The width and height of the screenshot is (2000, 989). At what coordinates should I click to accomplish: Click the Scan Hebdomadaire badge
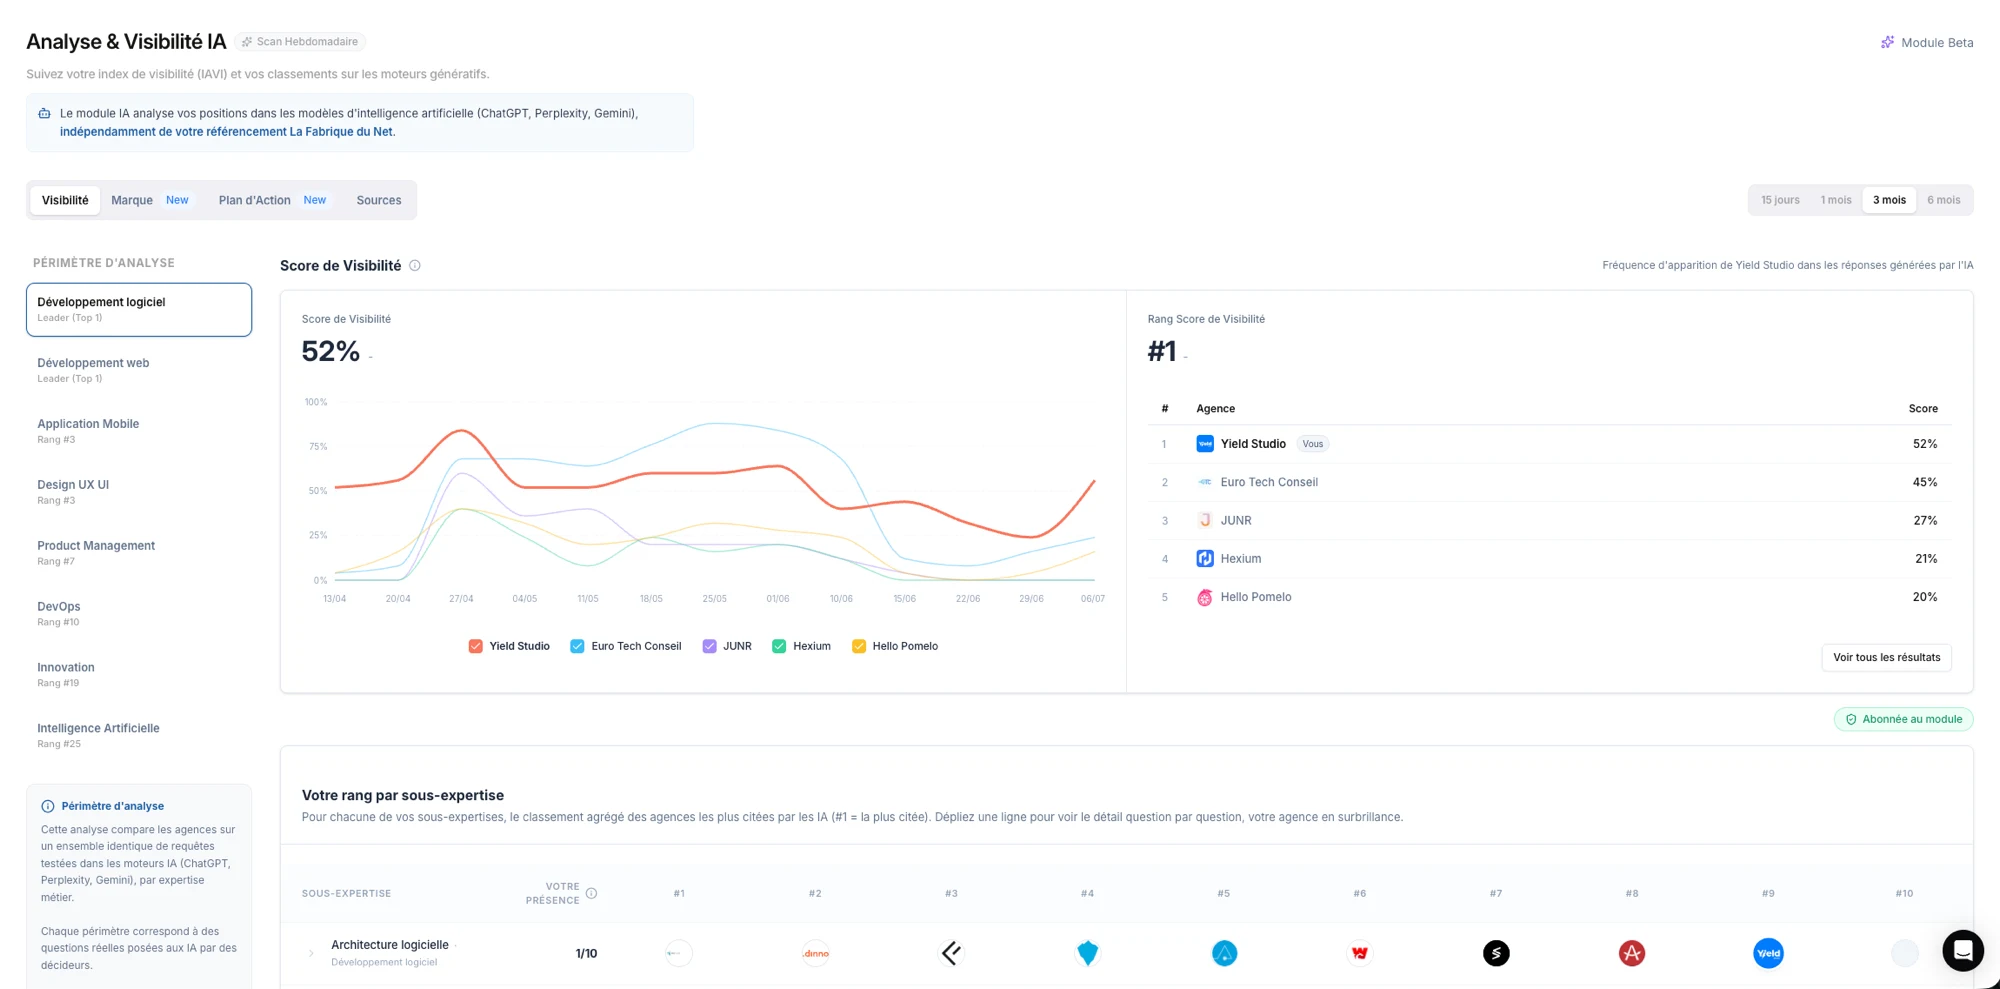click(x=300, y=42)
